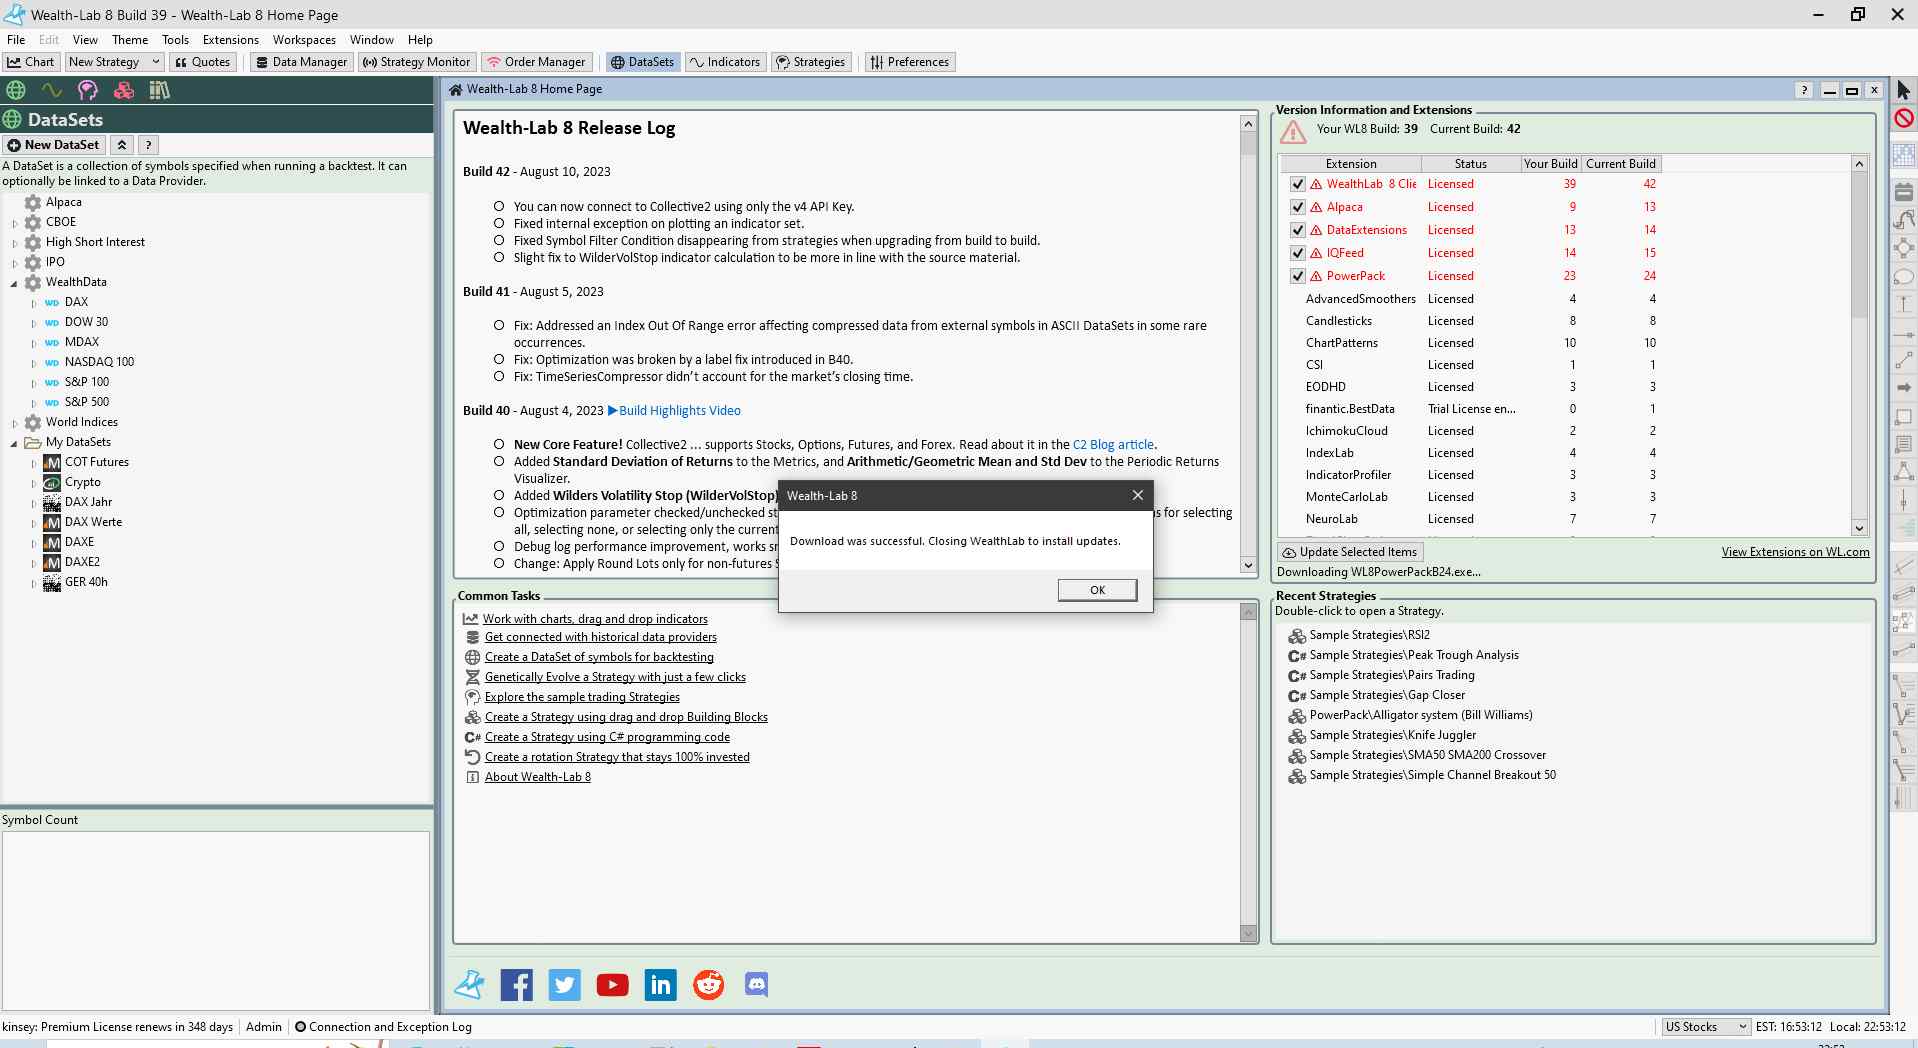Open Preferences from the toolbar
Image resolution: width=1918 pixels, height=1048 pixels.
(909, 62)
